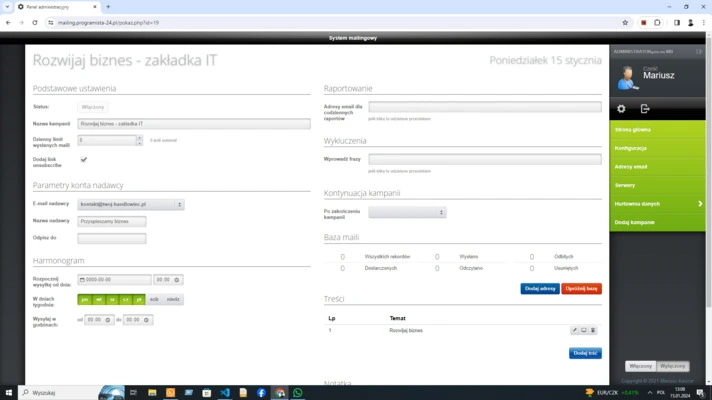Open the 'do' sending hour picker
The width and height of the screenshot is (712, 400).
tap(138, 320)
